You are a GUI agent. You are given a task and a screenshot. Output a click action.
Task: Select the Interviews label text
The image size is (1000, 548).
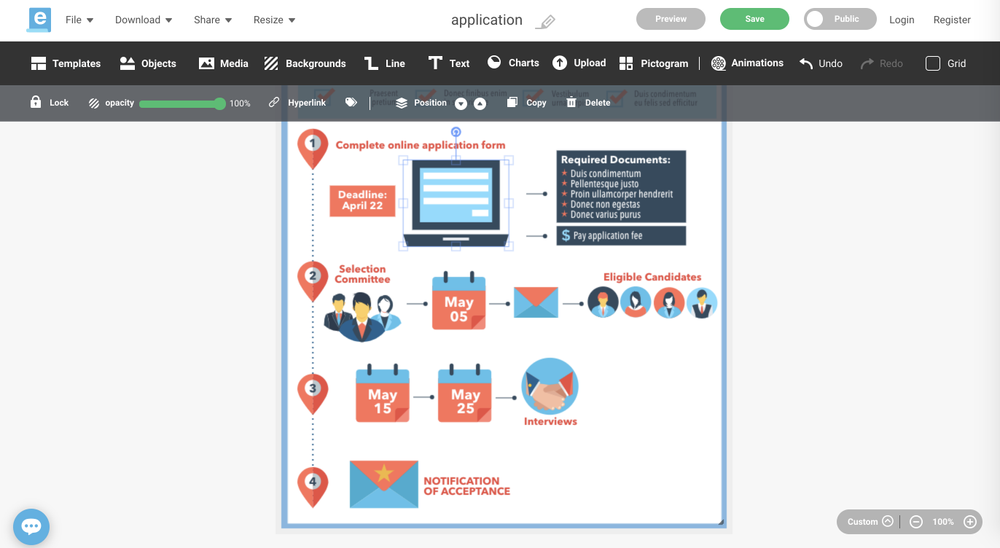point(550,421)
